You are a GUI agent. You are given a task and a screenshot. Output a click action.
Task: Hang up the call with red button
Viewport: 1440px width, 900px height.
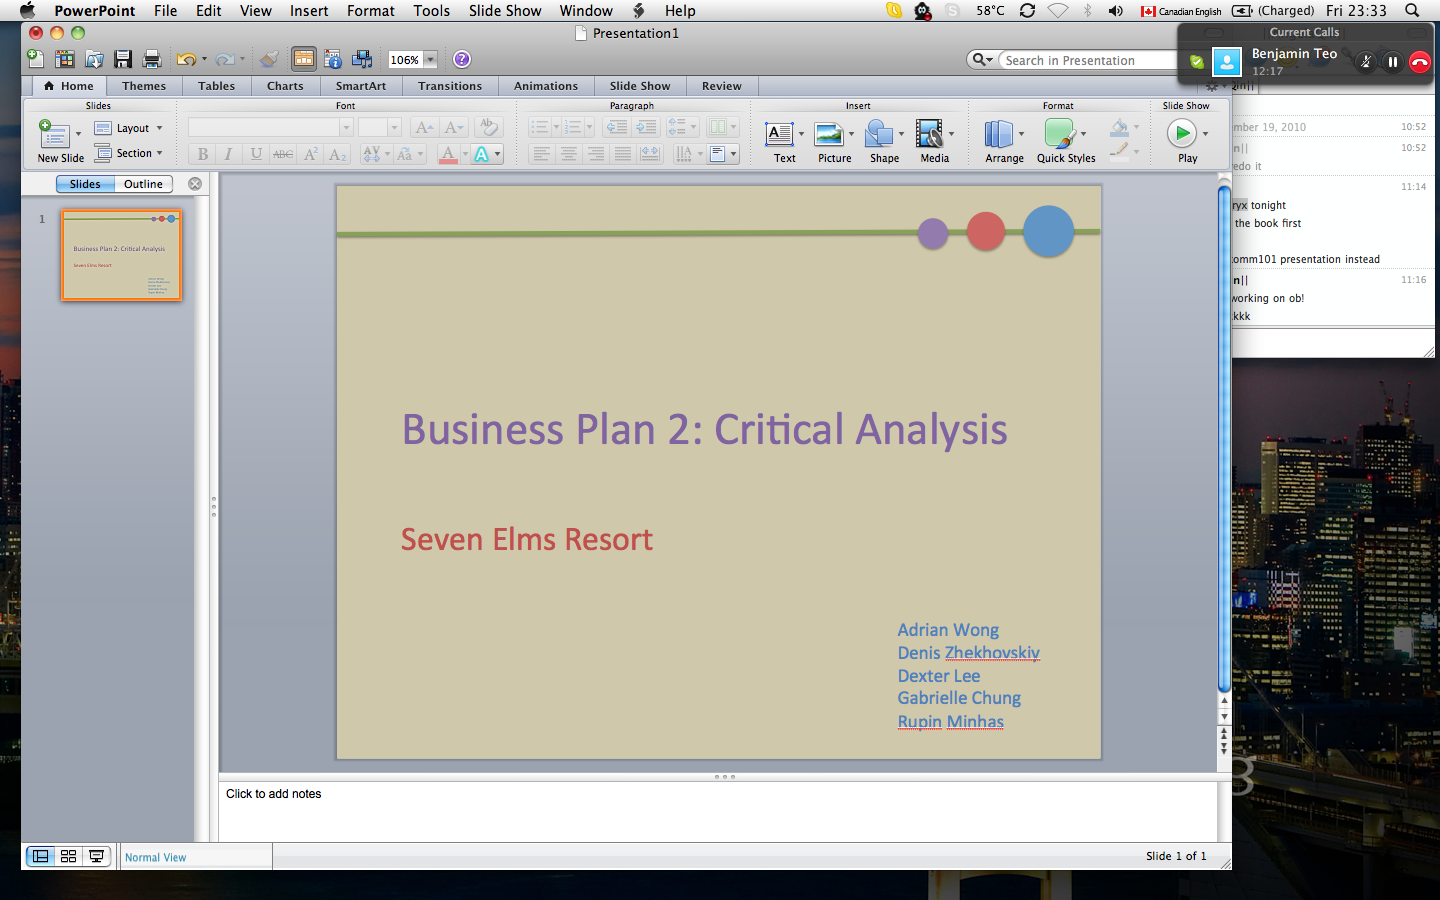tap(1418, 62)
